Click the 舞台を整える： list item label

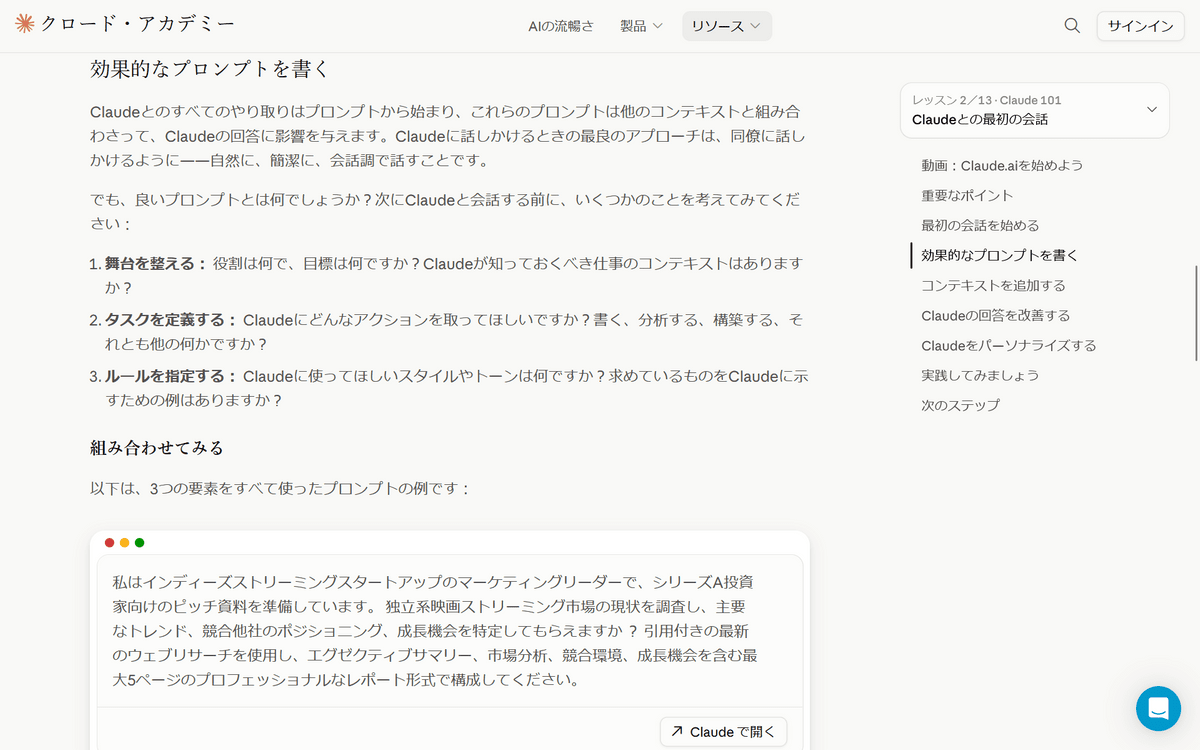(156, 264)
